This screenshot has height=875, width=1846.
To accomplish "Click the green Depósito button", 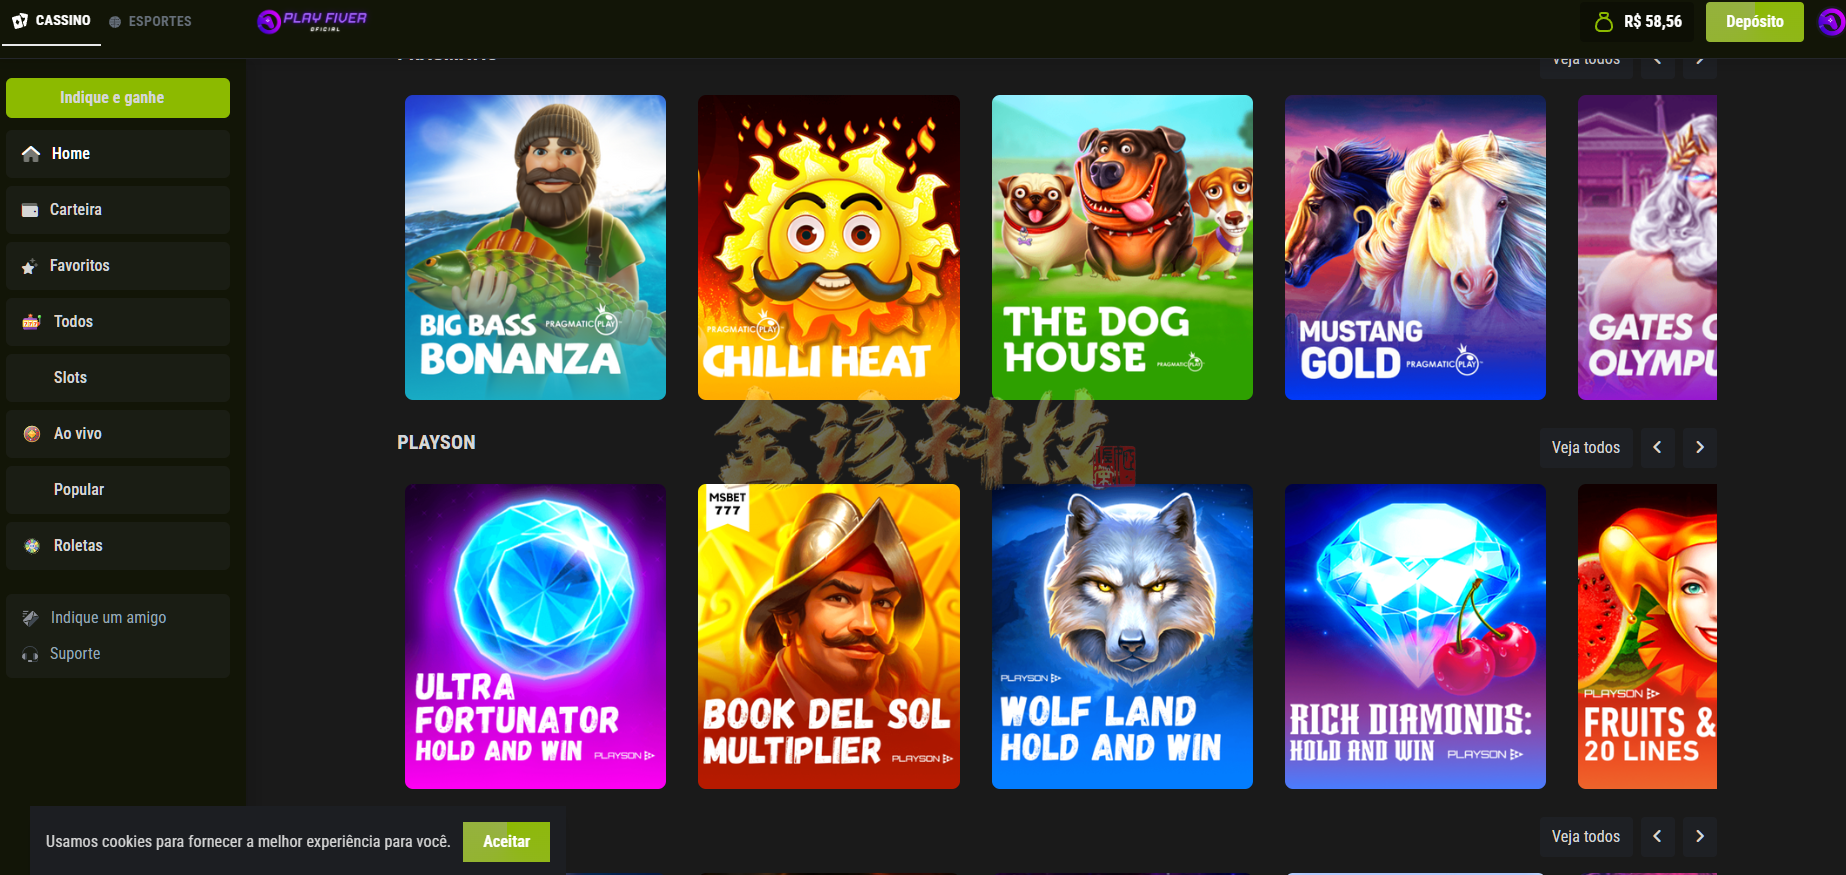I will click(1755, 22).
